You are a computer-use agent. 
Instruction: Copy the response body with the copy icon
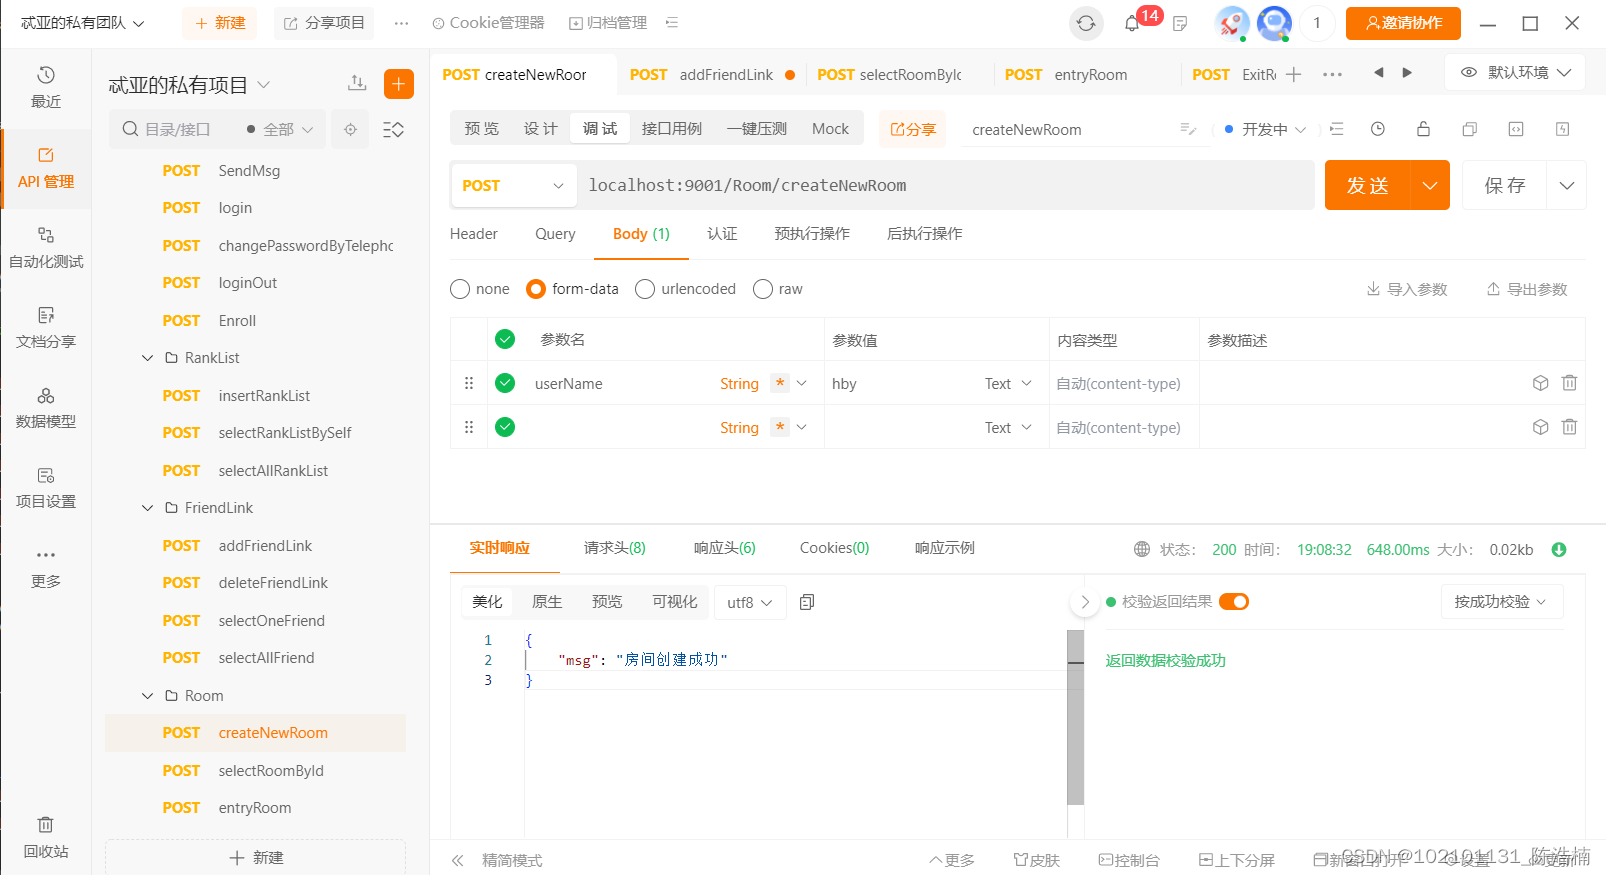tap(807, 602)
